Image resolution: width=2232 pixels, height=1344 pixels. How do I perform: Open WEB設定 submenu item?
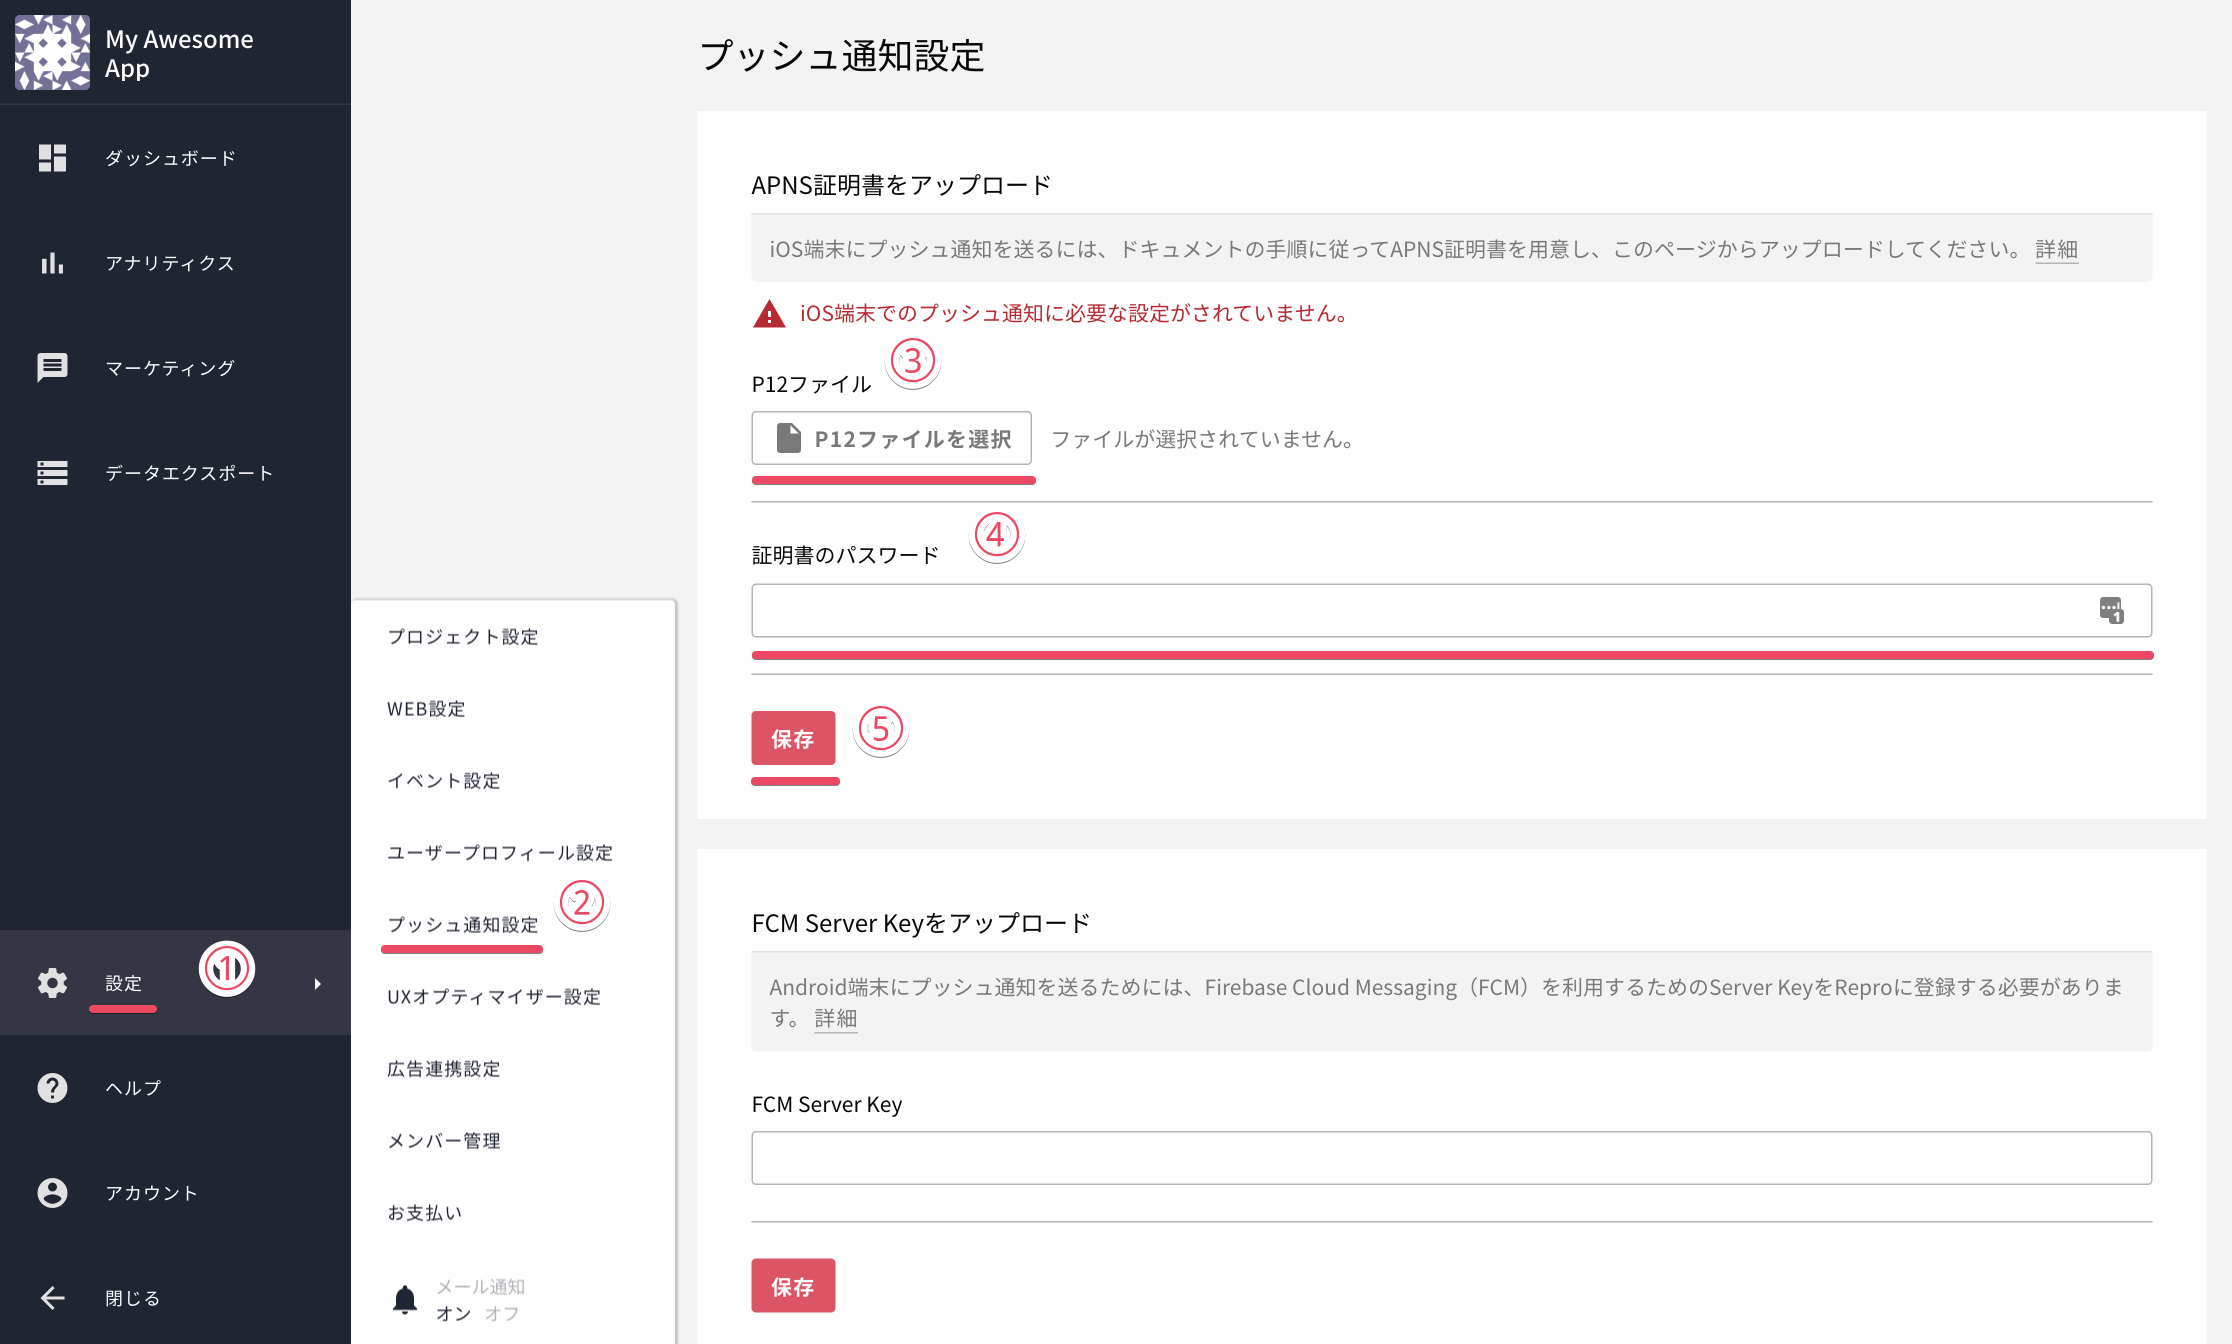click(x=427, y=709)
